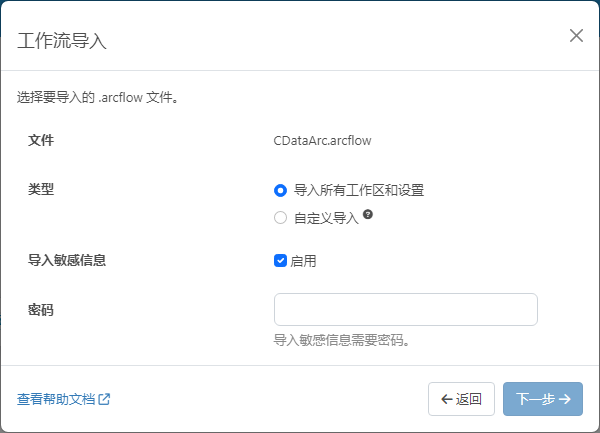
Task: Proceed with the 下一步 button text
Action: [x=534, y=399]
